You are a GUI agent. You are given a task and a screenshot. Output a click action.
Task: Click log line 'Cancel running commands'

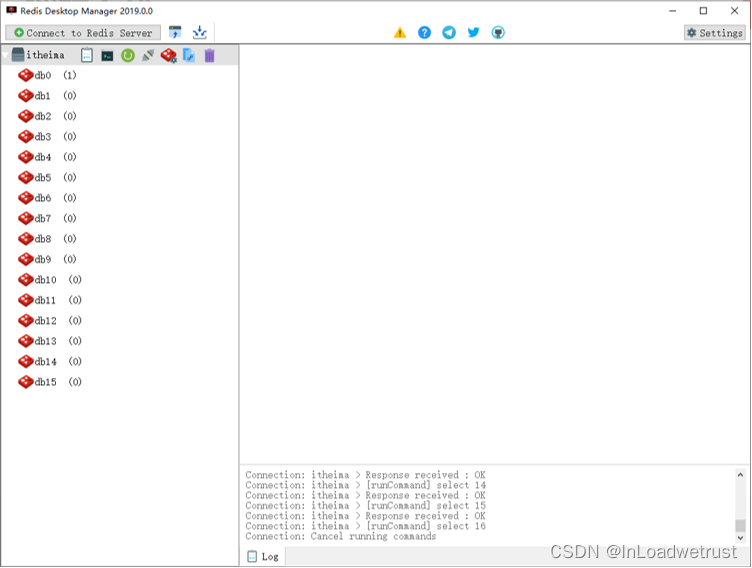tap(341, 536)
